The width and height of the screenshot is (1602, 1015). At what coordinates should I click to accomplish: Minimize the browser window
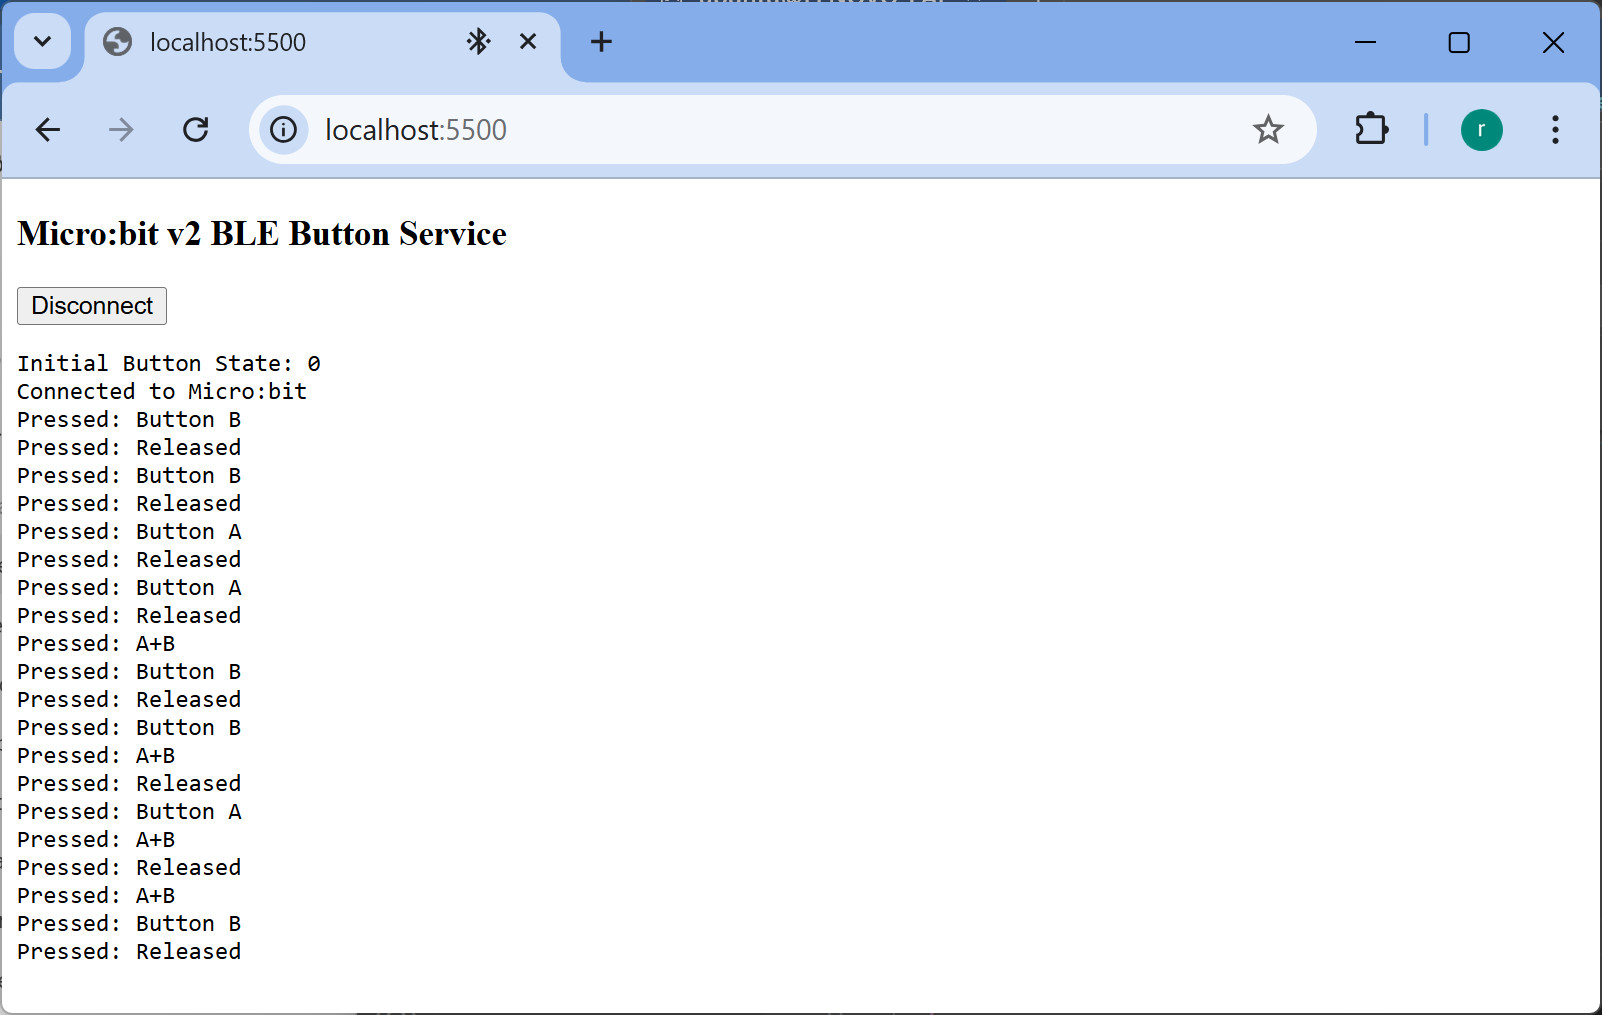click(1365, 42)
